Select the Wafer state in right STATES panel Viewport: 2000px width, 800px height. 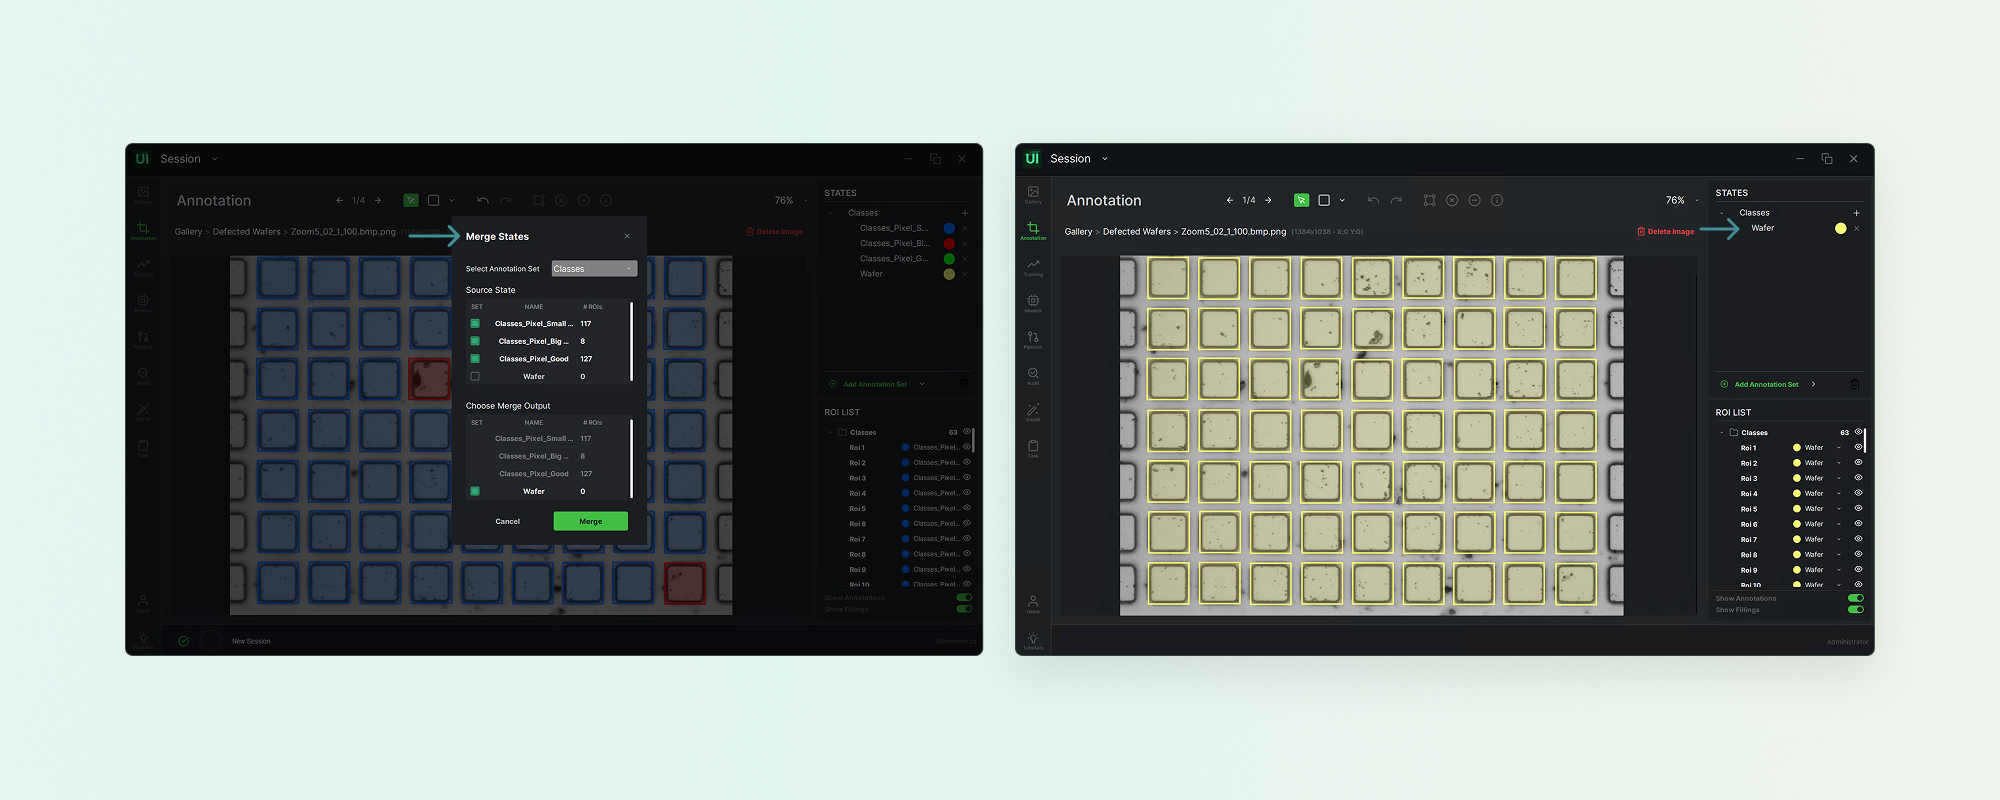click(x=1762, y=228)
